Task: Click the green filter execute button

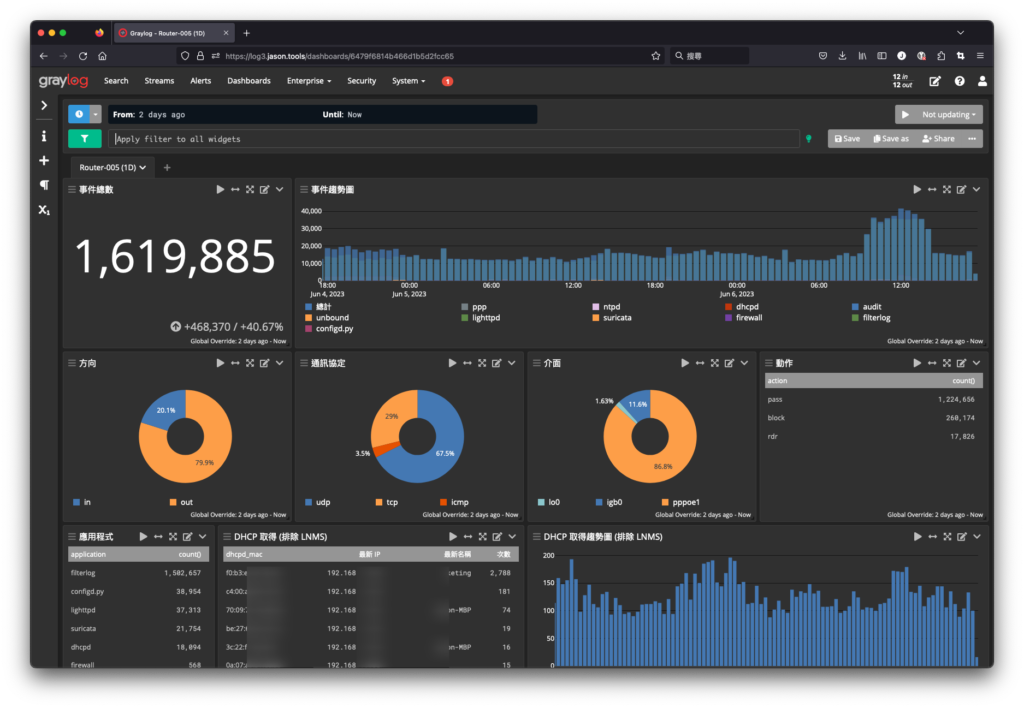Action: (84, 138)
